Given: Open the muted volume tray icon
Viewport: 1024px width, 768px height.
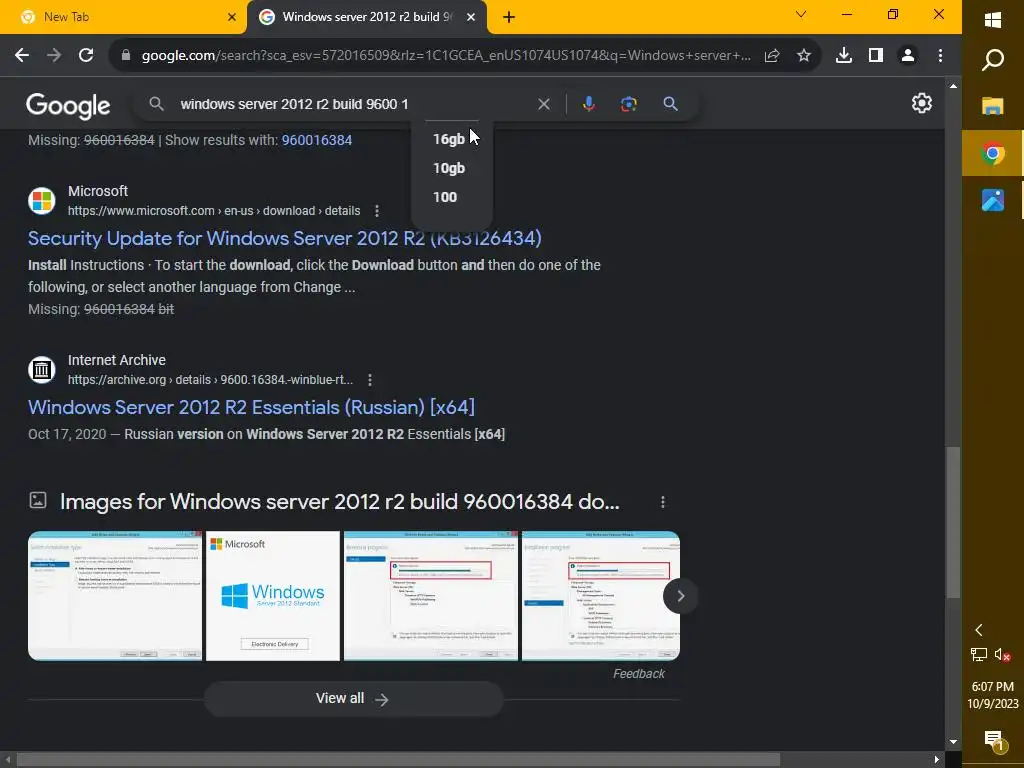Looking at the screenshot, I should pyautogui.click(x=1003, y=654).
